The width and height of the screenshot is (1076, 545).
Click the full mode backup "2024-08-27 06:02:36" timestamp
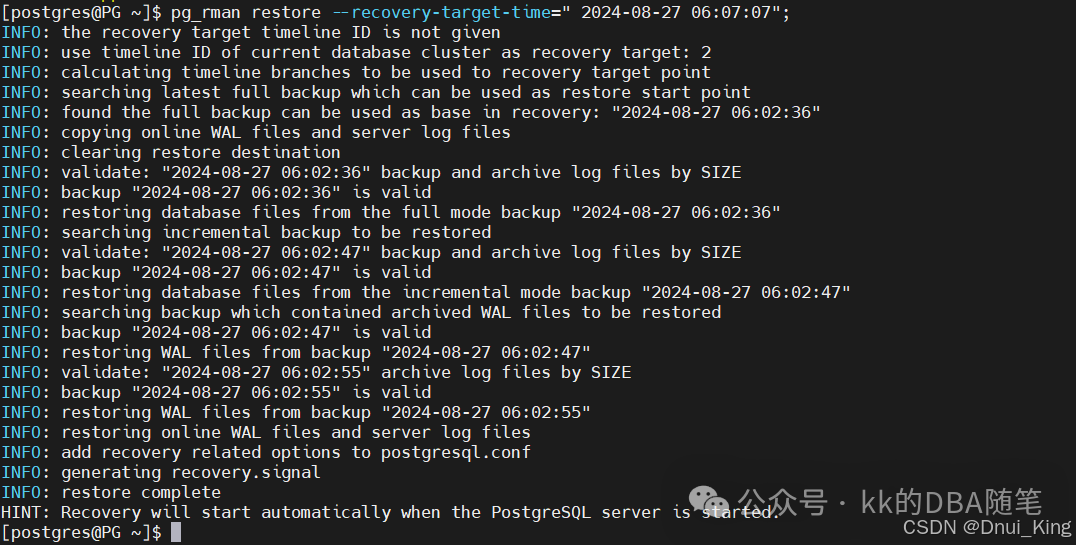point(676,212)
